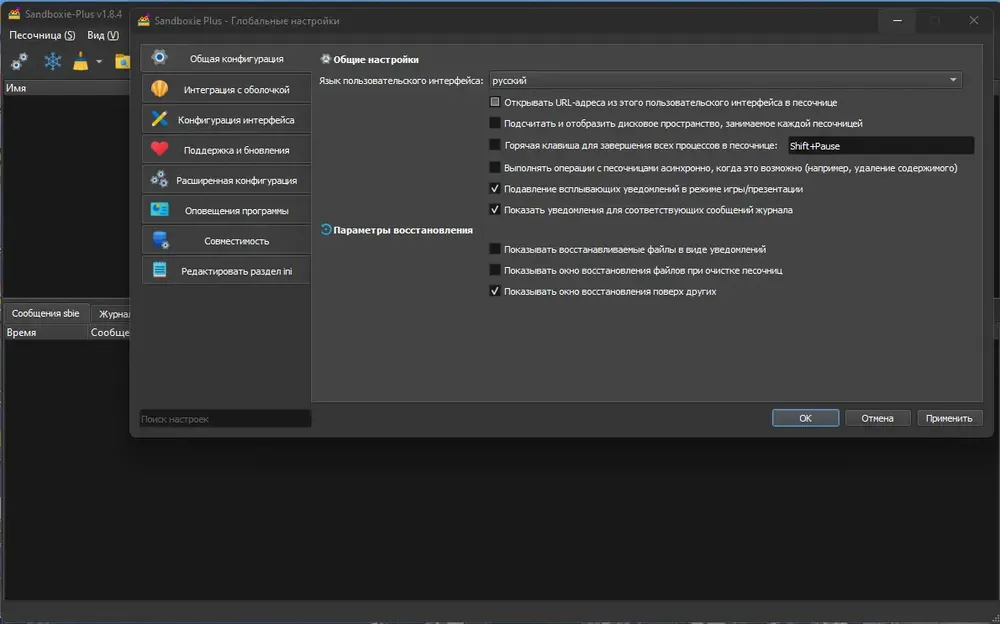Click the Имя column header in main window
Viewport: 1000px width, 624px height.
(x=66, y=88)
